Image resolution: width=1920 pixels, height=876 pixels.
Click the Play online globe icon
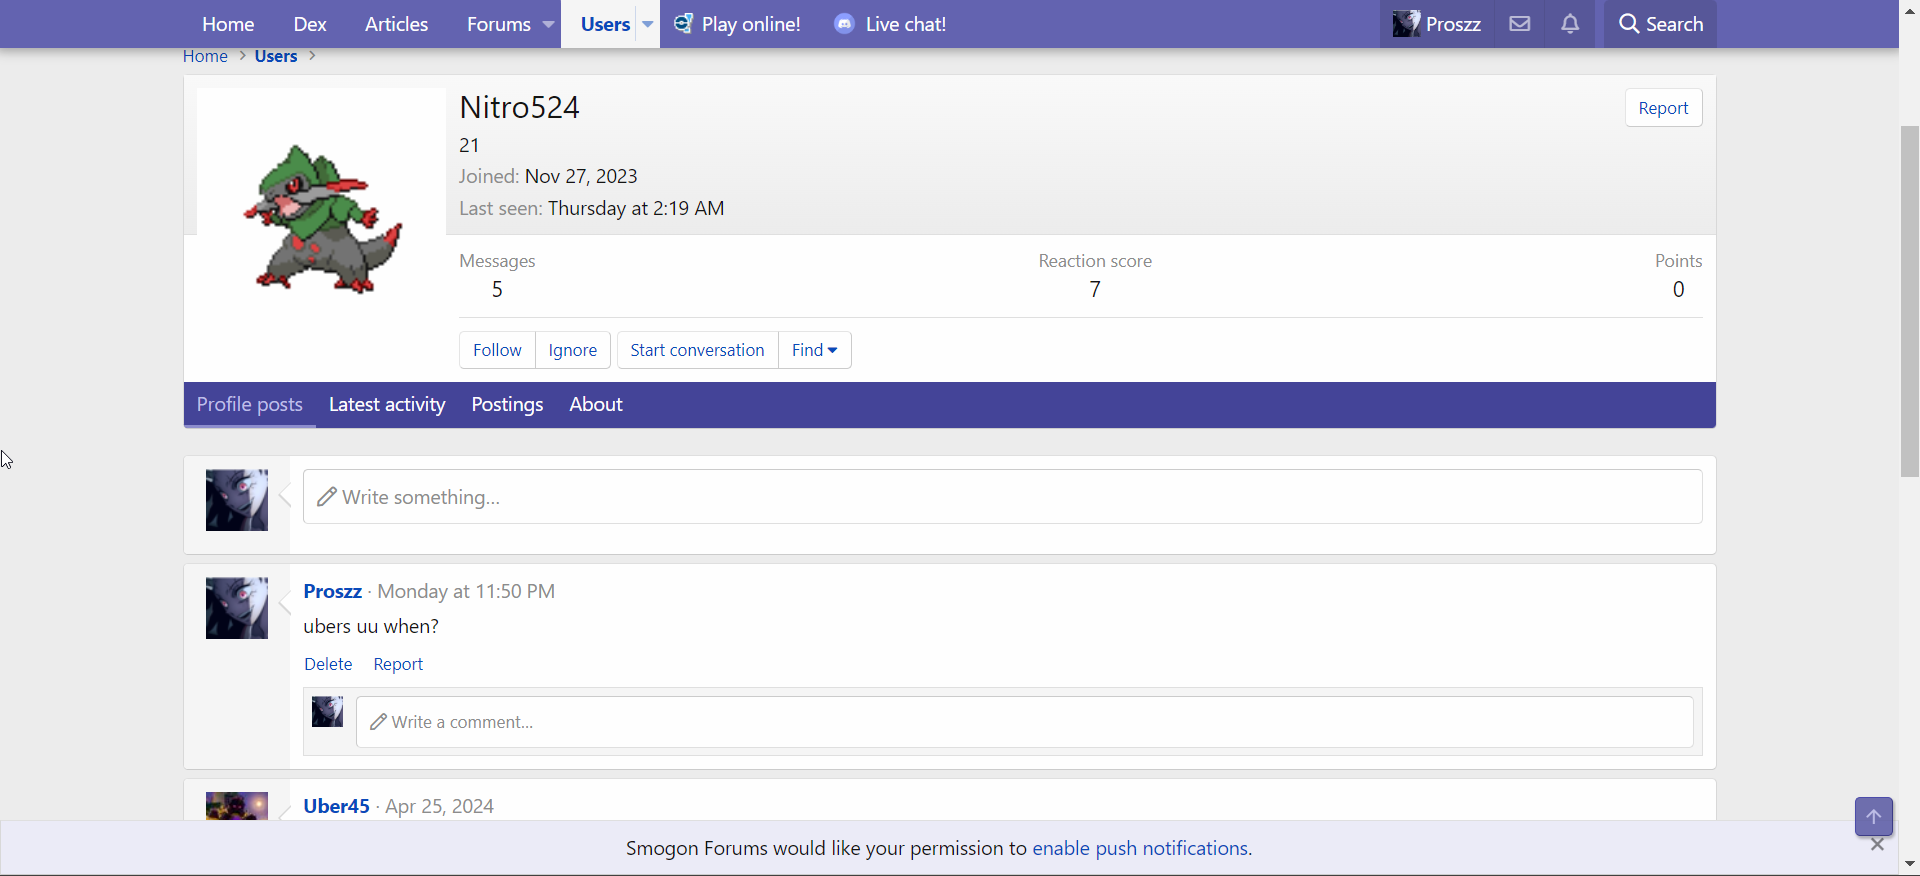coord(683,24)
